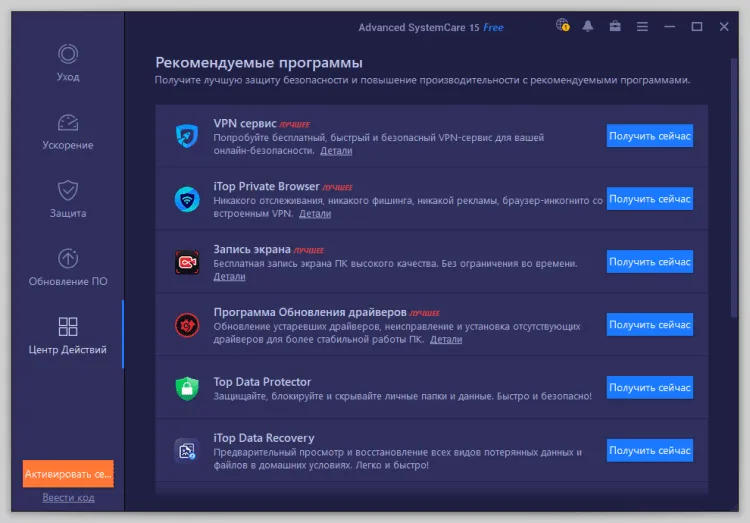The height and width of the screenshot is (523, 750).
Task: Open the notifications bell
Action: pos(588,26)
